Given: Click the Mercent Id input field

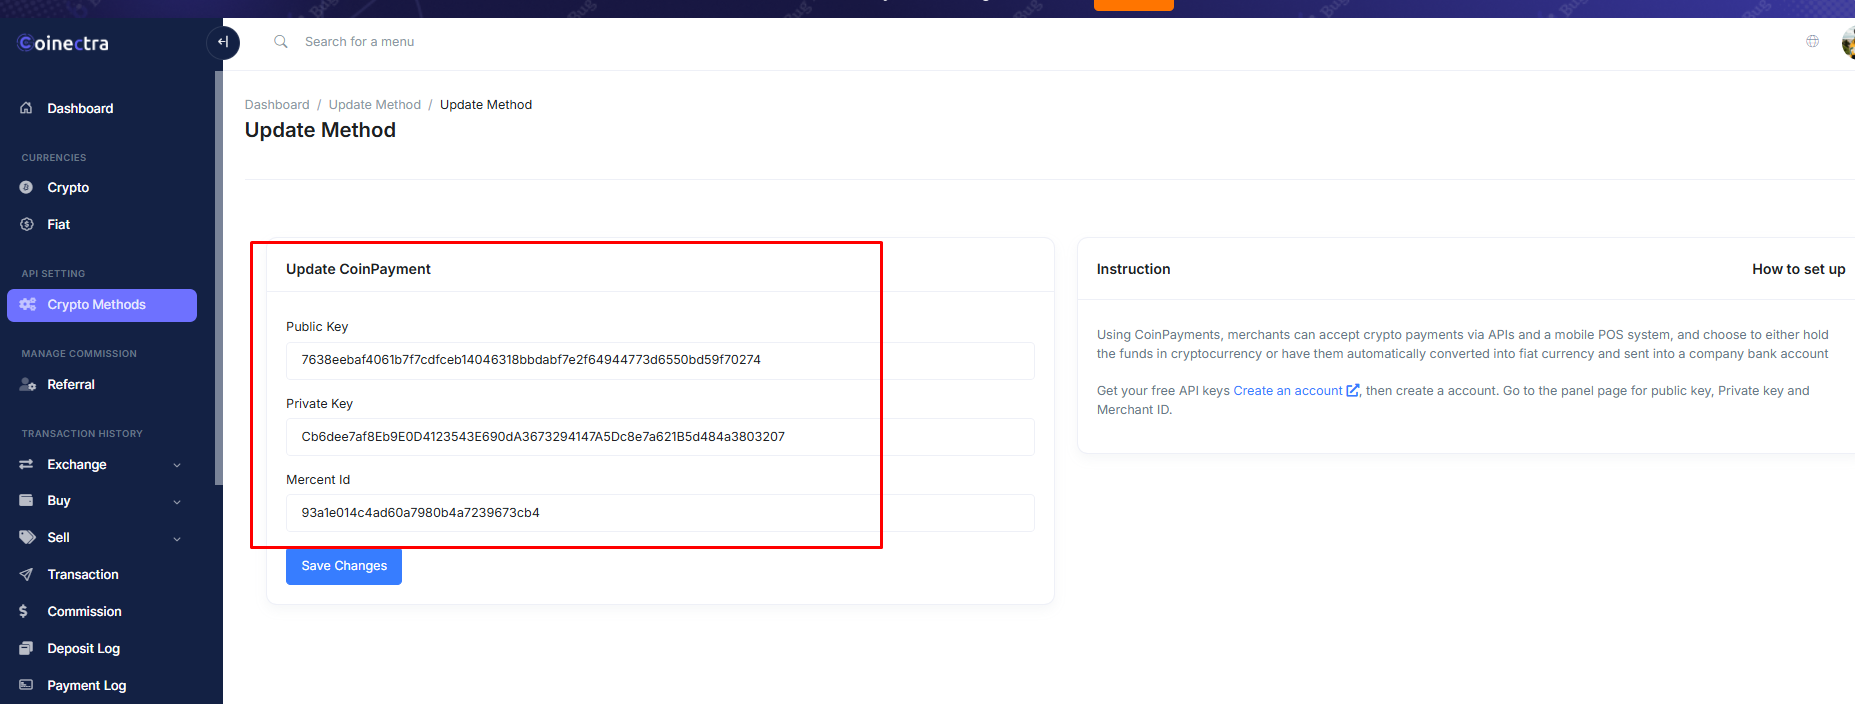Looking at the screenshot, I should click(x=660, y=513).
